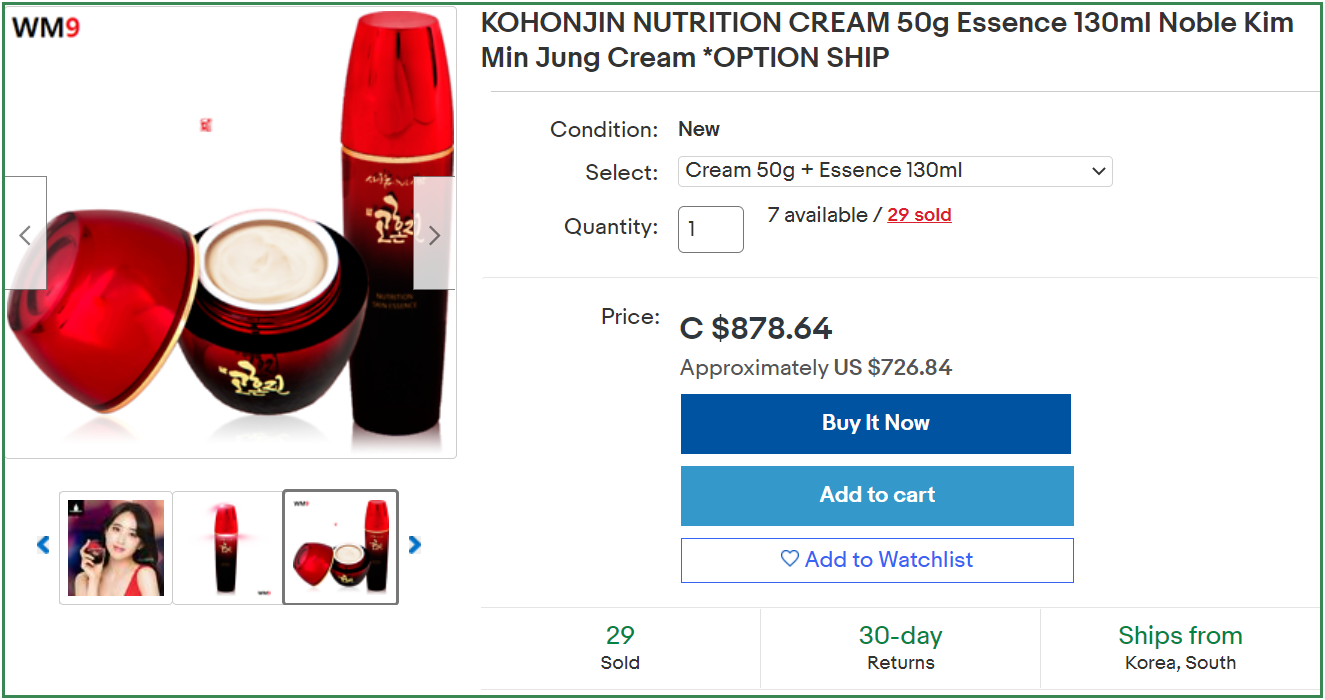The height and width of the screenshot is (700, 1325).
Task: Show the next product image arrow
Action: 434,234
